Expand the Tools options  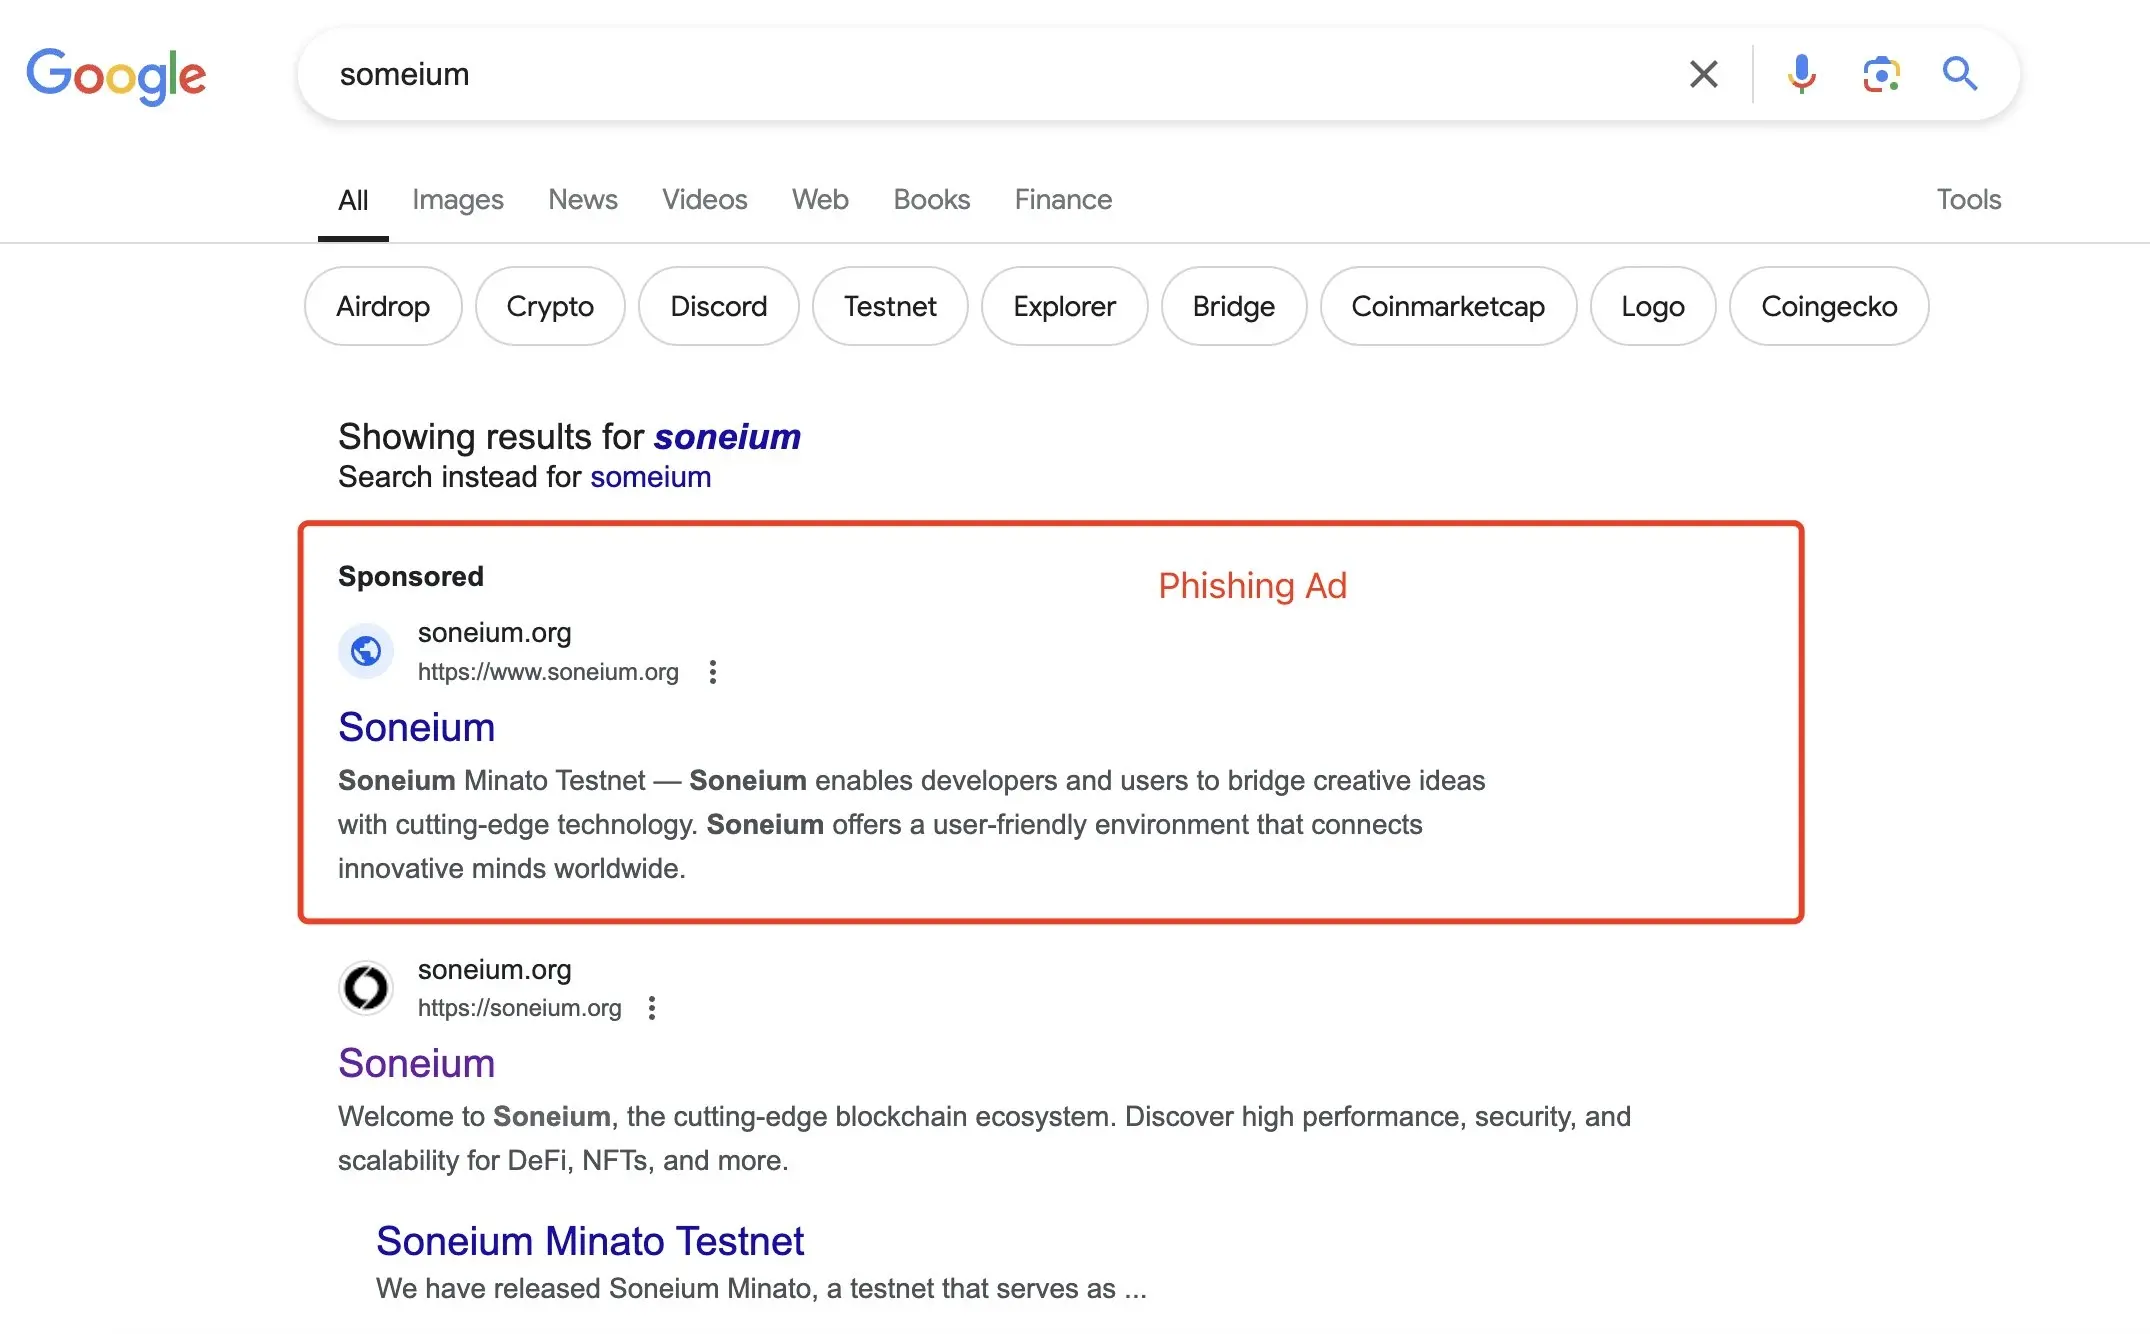coord(1968,199)
